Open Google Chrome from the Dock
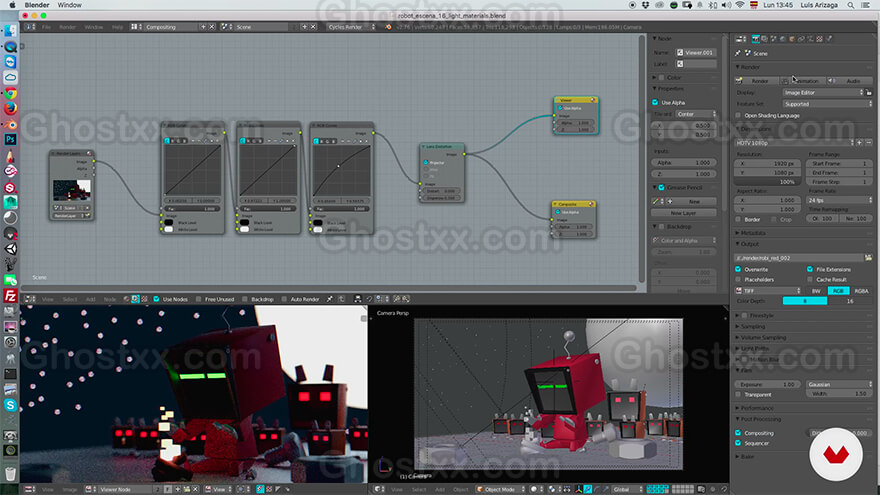 (x=10, y=93)
